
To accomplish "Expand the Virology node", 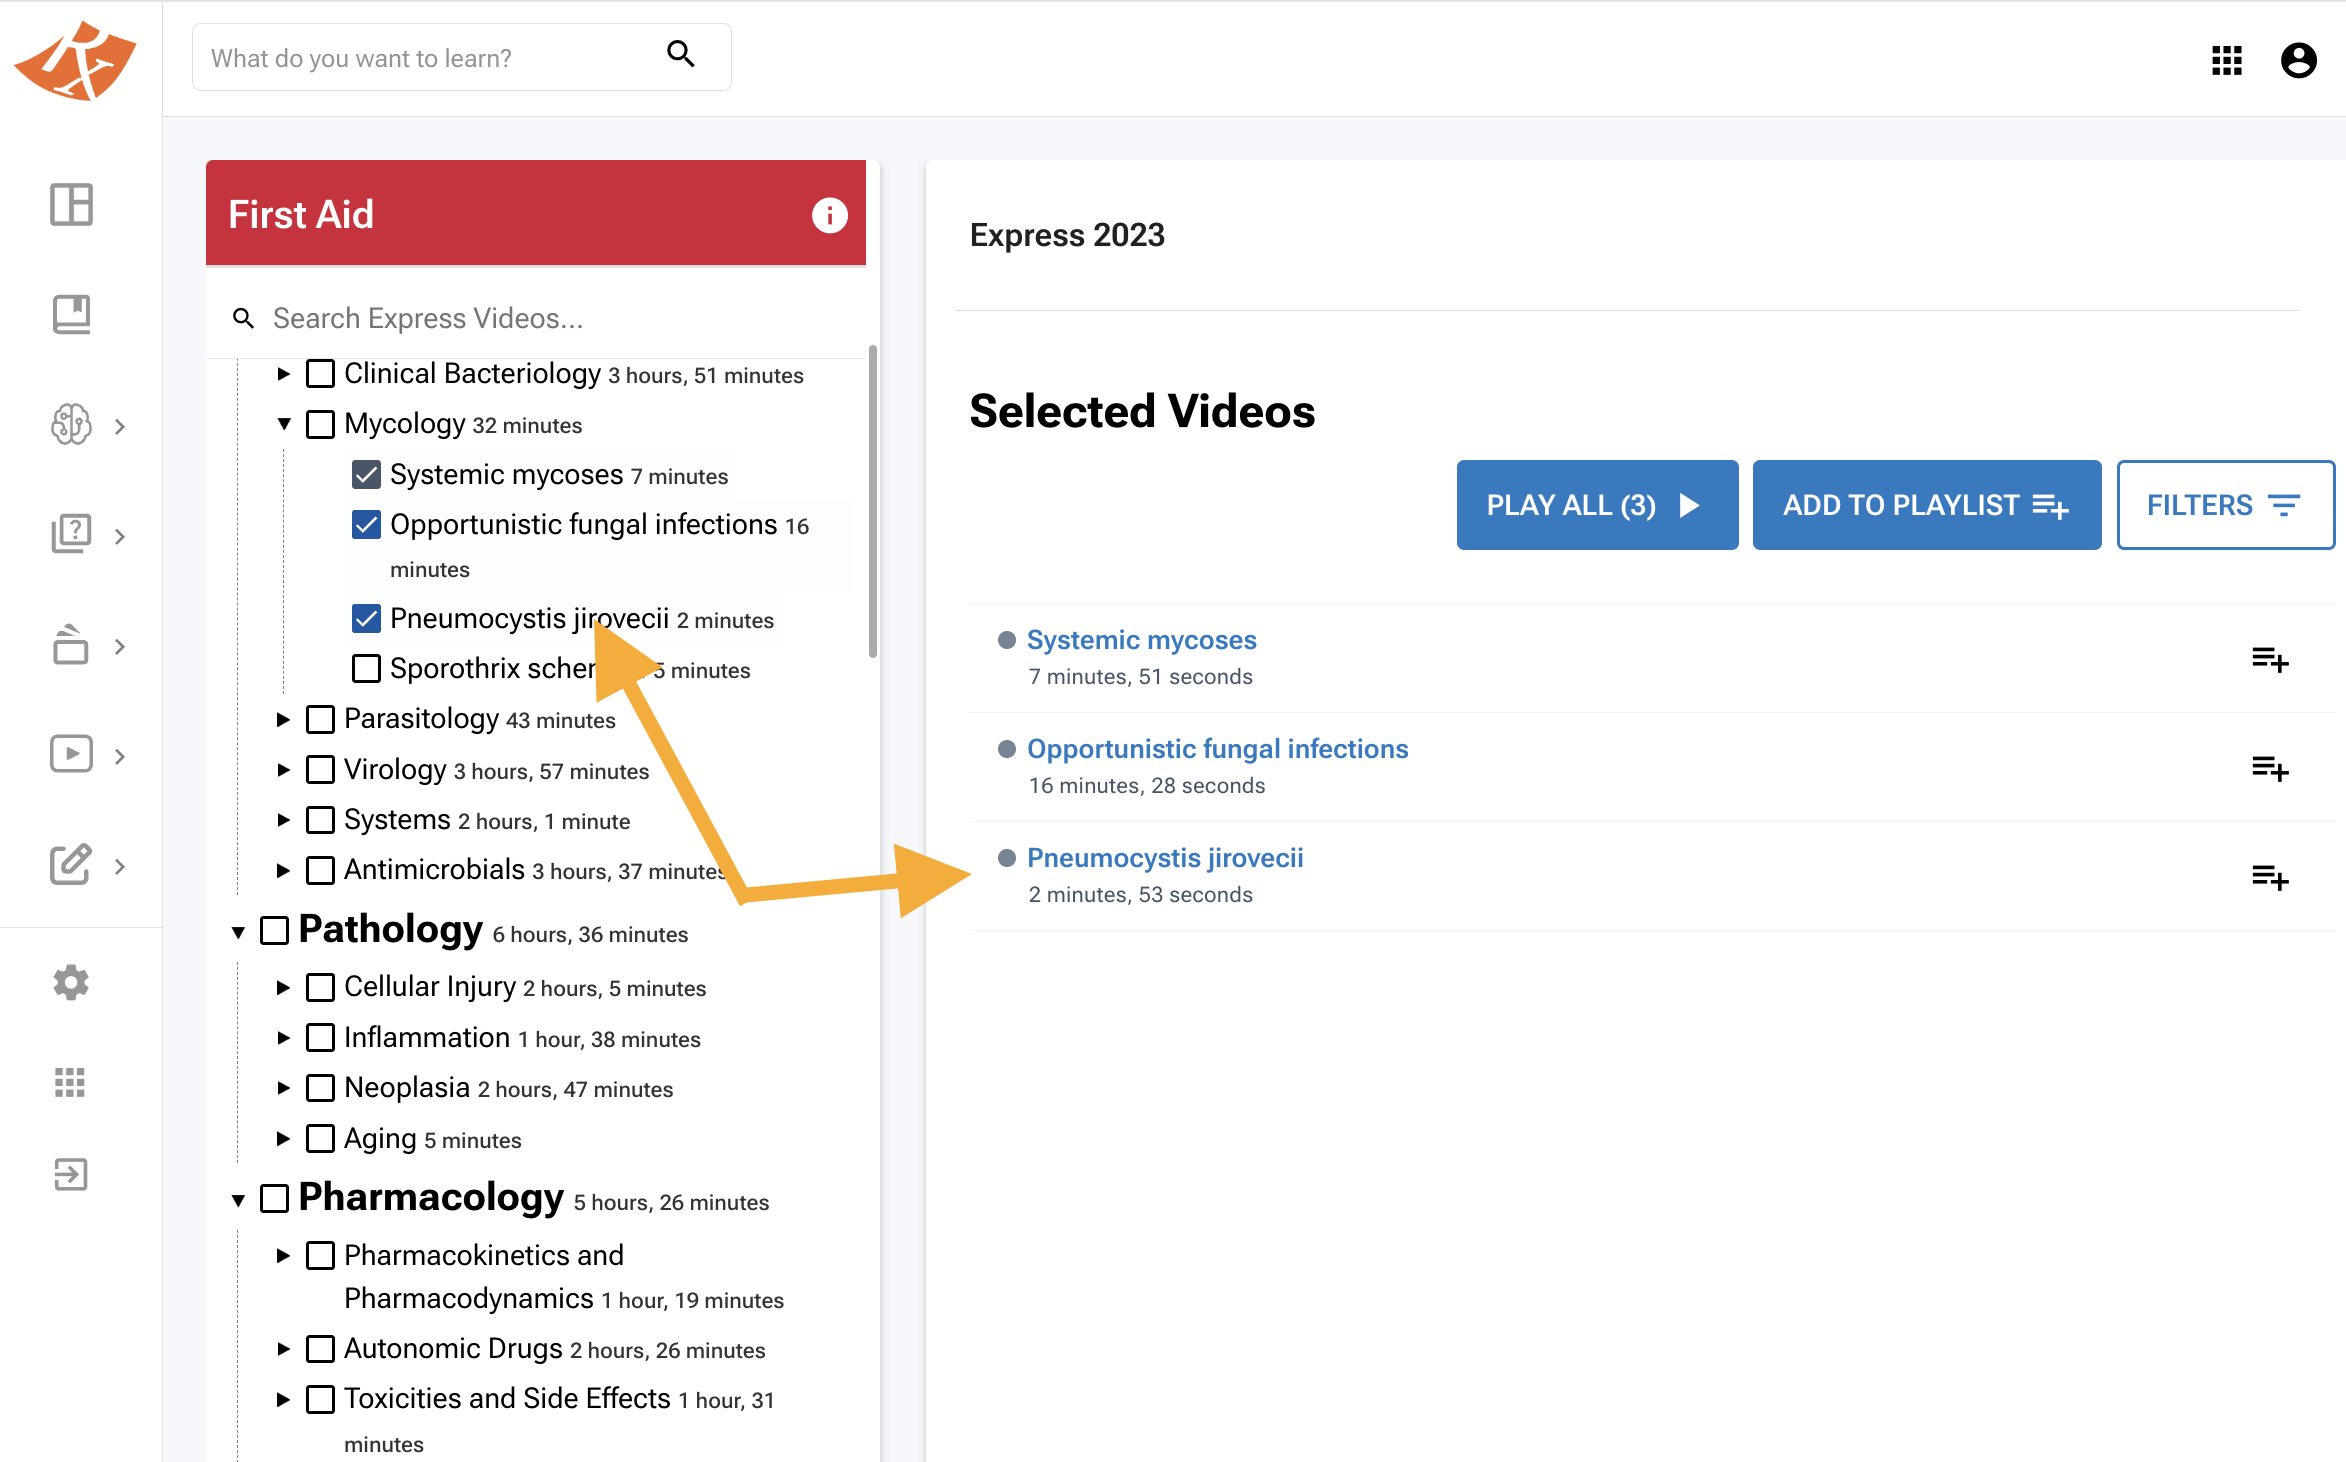I will pos(284,769).
